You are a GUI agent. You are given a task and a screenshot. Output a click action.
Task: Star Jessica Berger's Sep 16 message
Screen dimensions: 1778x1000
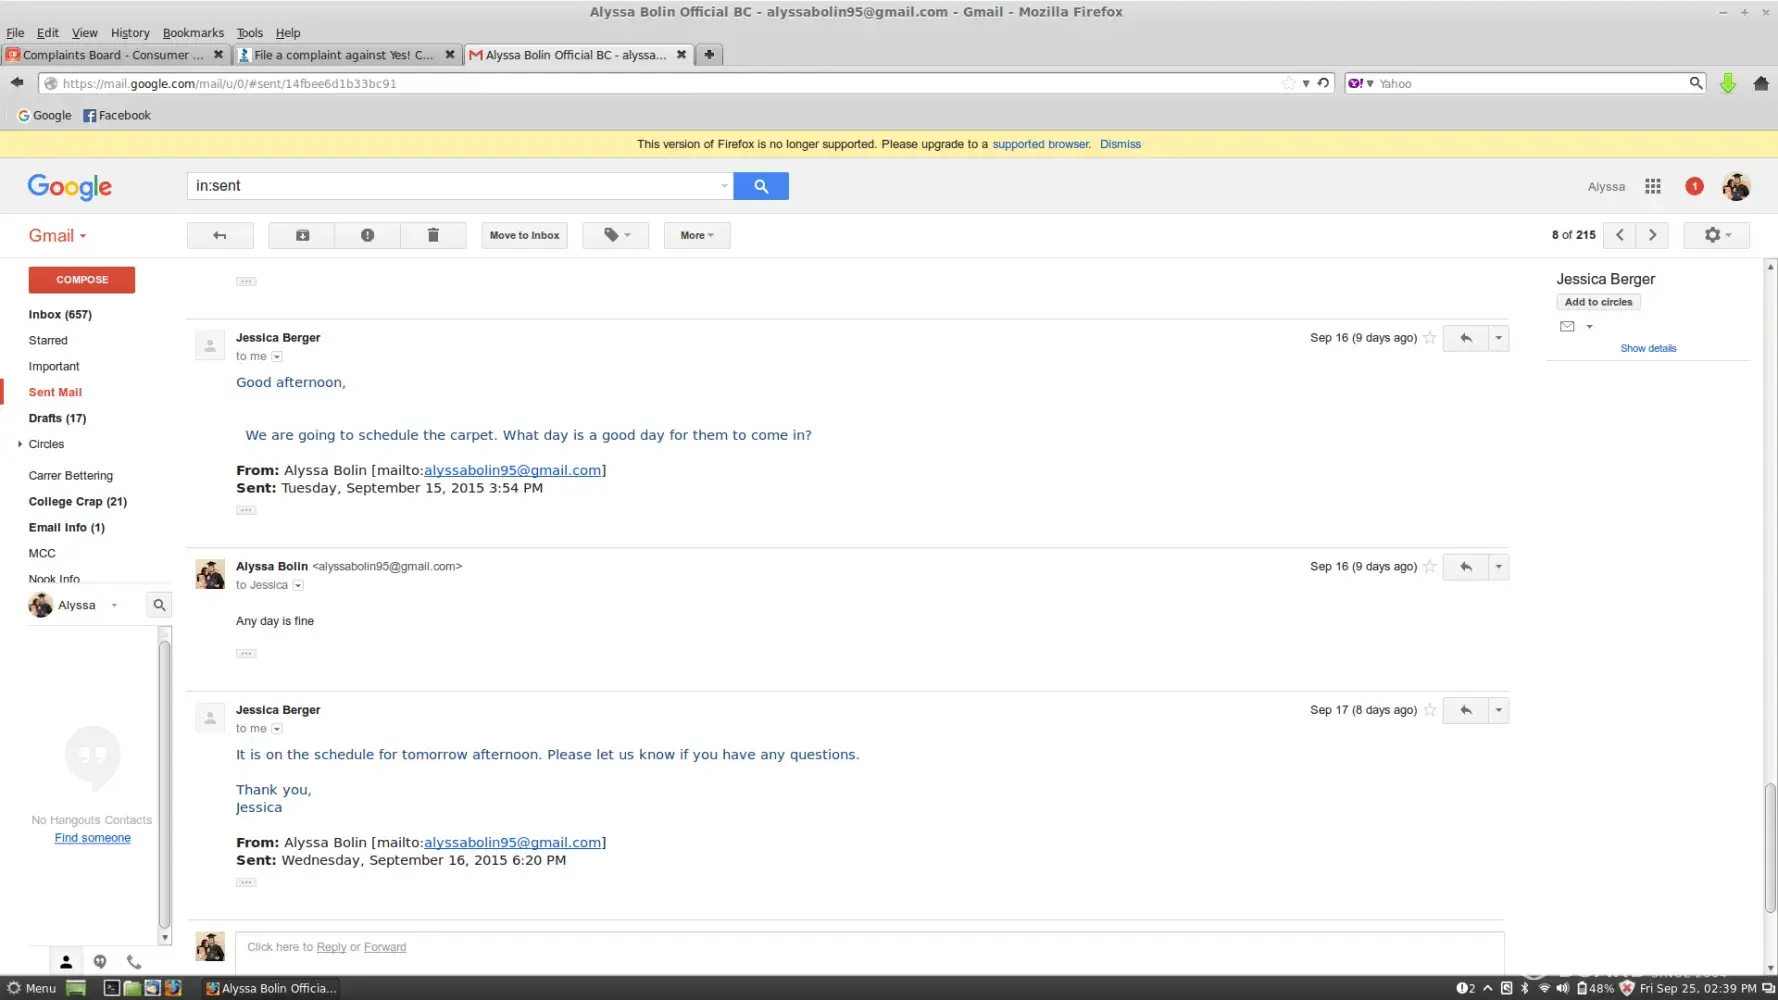pyautogui.click(x=1430, y=338)
